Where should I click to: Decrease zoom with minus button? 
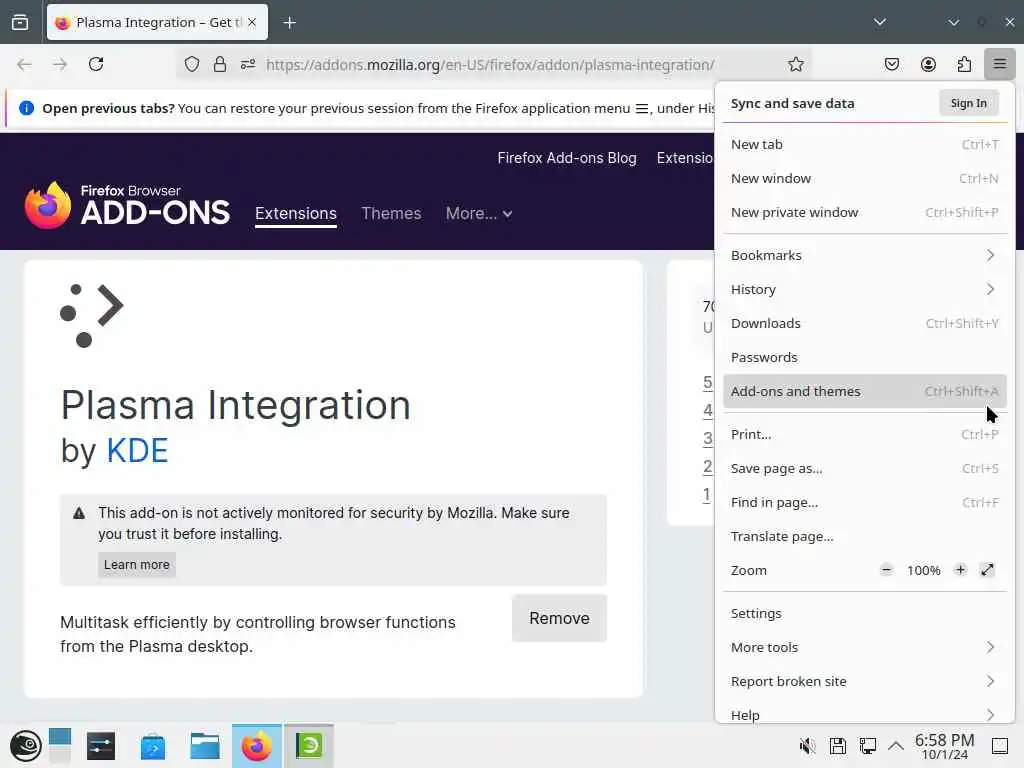tap(886, 570)
